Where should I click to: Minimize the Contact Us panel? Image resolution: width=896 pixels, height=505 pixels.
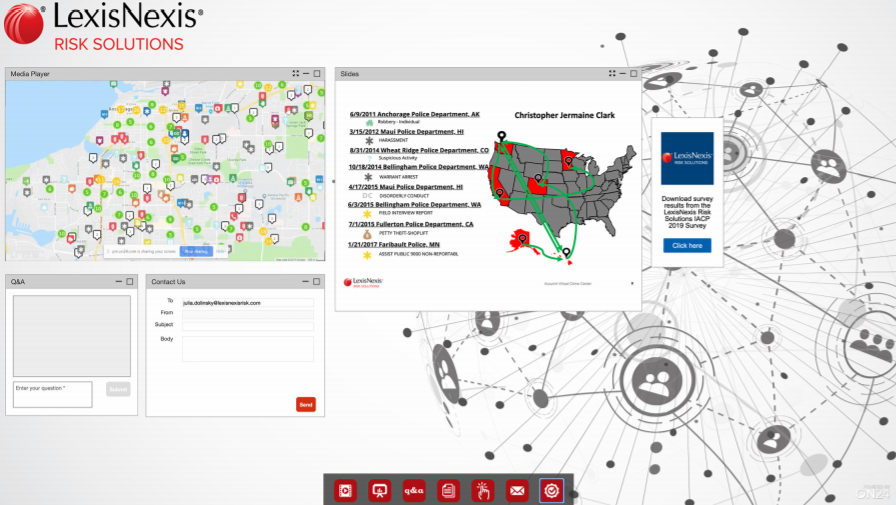pyautogui.click(x=306, y=282)
